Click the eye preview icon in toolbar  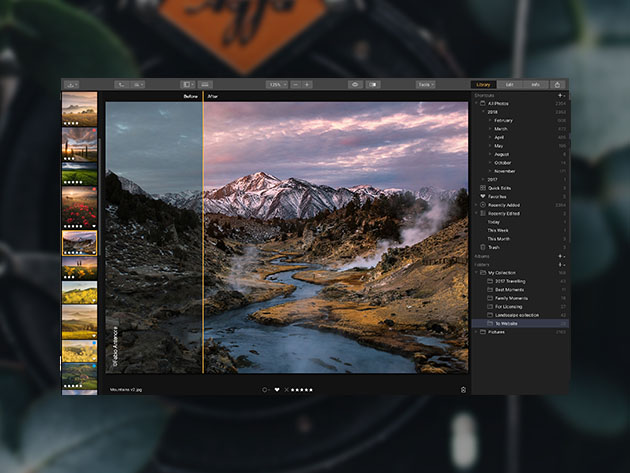click(354, 85)
